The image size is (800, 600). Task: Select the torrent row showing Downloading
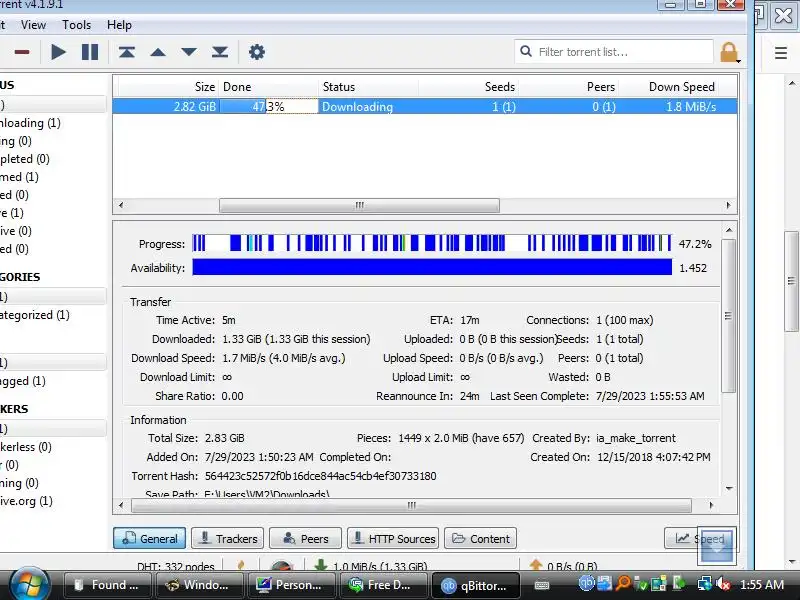tap(424, 107)
